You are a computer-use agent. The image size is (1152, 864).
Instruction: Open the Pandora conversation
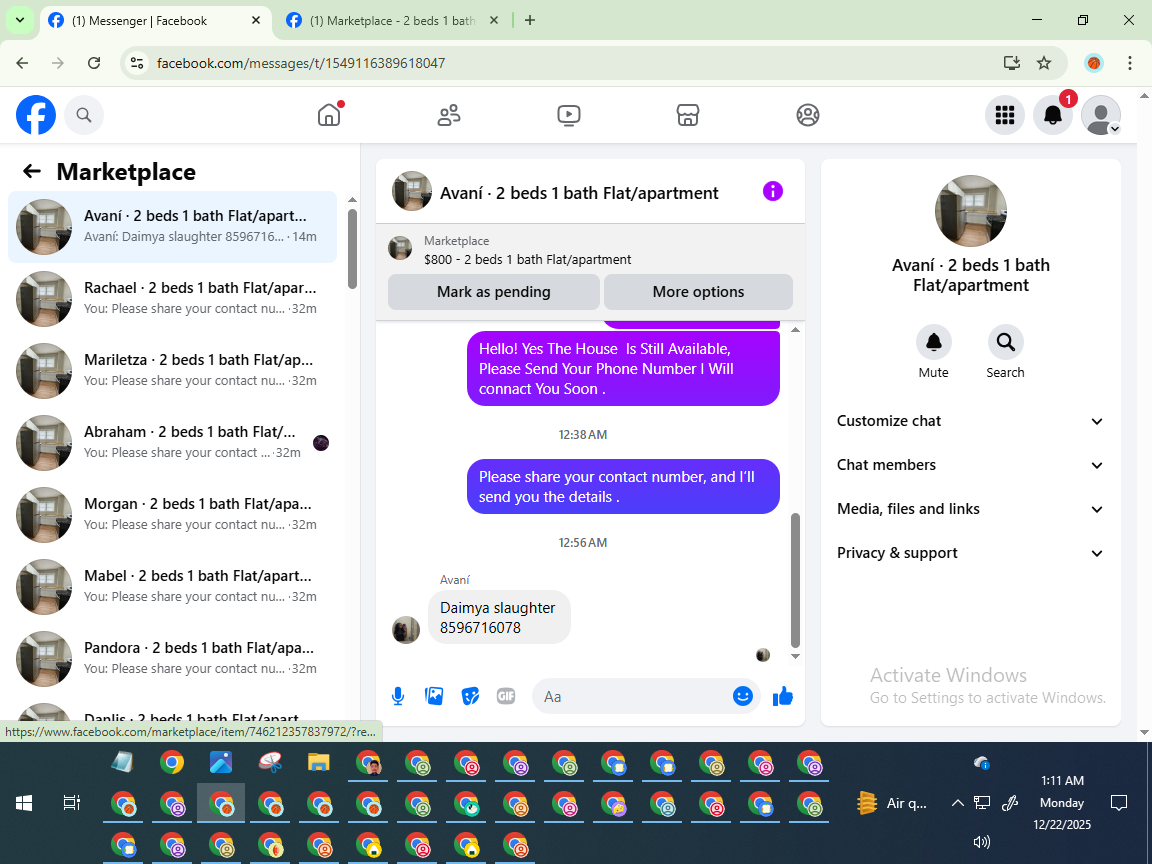tap(173, 658)
